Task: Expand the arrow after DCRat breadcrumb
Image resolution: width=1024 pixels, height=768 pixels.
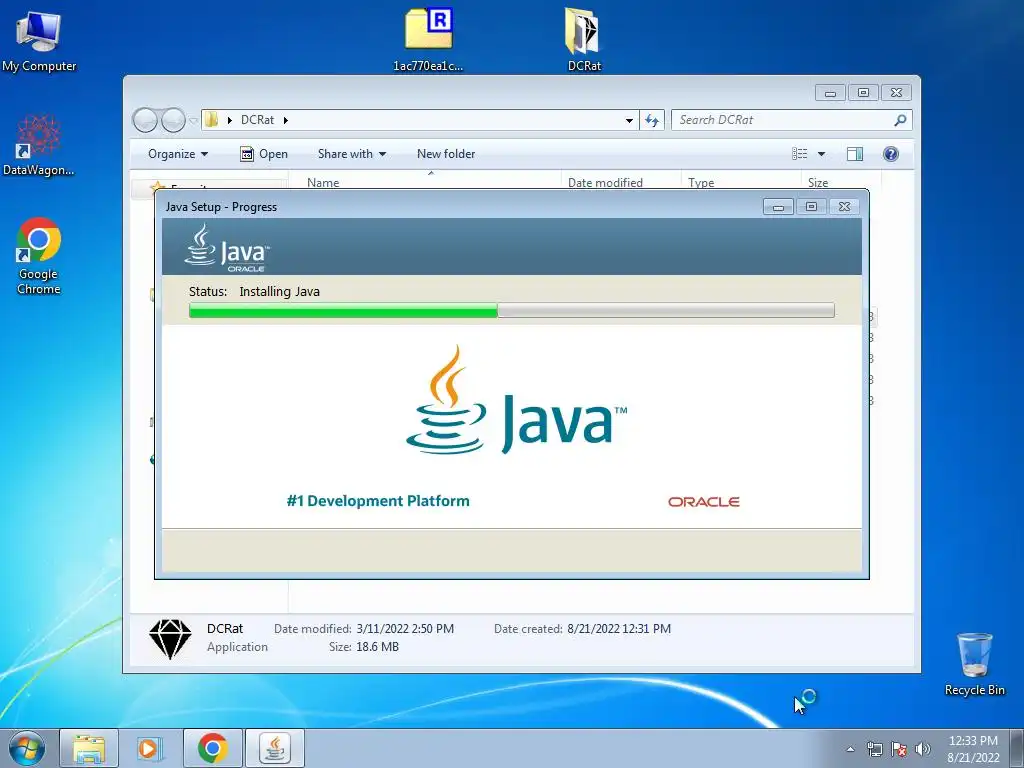Action: (x=286, y=120)
